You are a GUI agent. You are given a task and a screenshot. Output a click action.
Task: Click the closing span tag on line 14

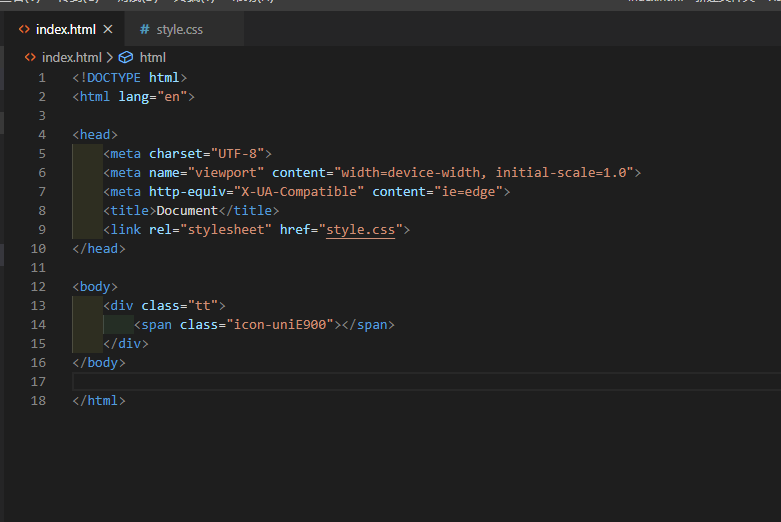(x=368, y=325)
